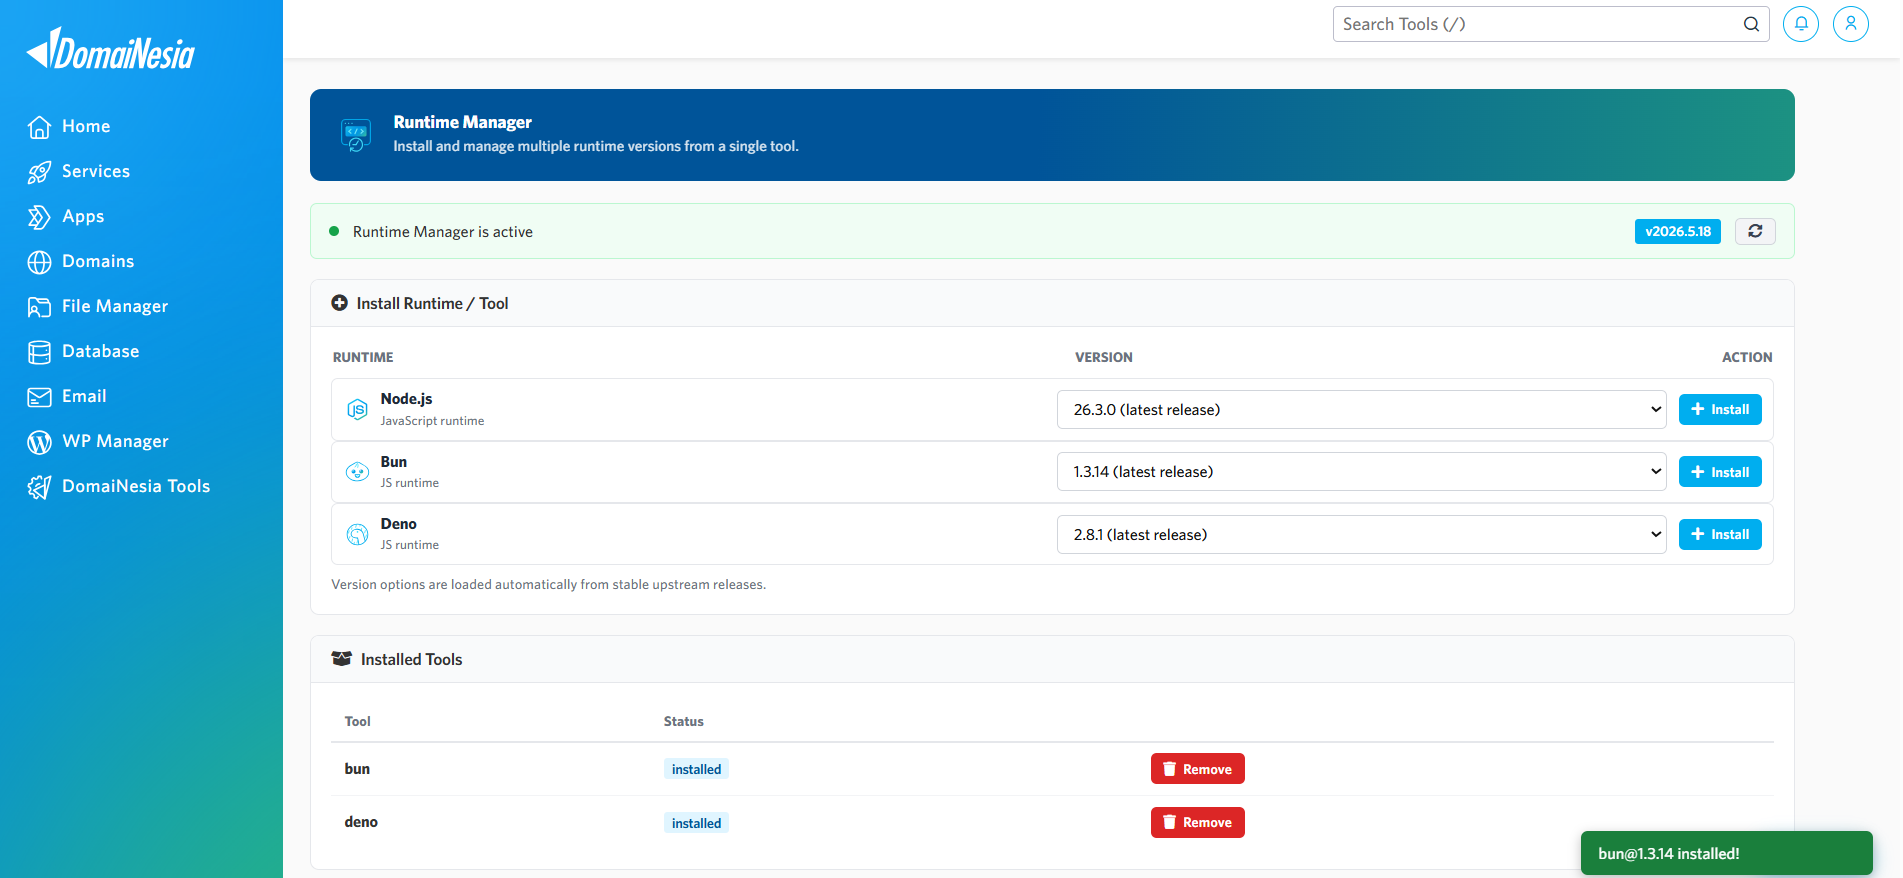
Task: Install the Node.js runtime
Action: [1720, 409]
